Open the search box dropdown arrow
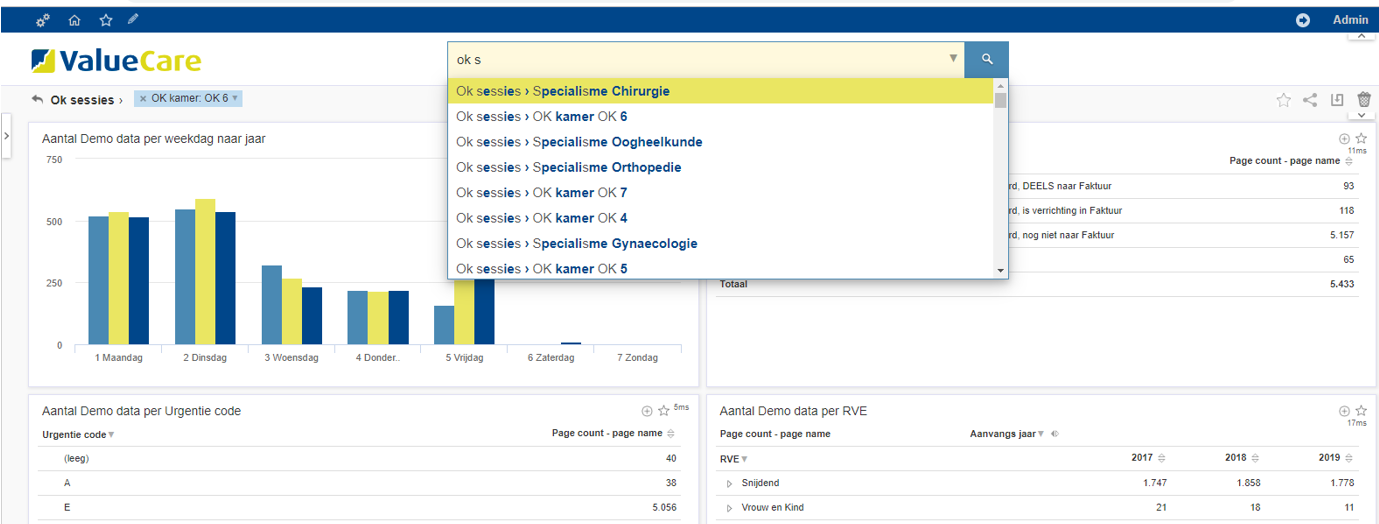This screenshot has width=1379, height=524. [953, 59]
